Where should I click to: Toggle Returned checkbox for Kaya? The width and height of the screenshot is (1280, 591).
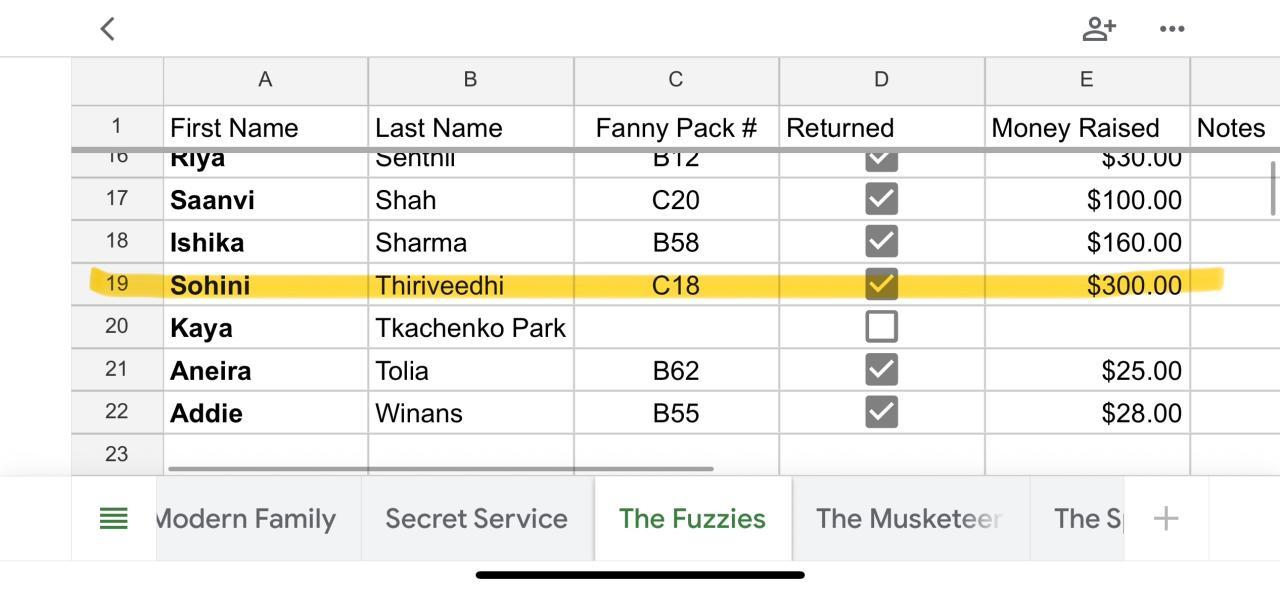(881, 327)
